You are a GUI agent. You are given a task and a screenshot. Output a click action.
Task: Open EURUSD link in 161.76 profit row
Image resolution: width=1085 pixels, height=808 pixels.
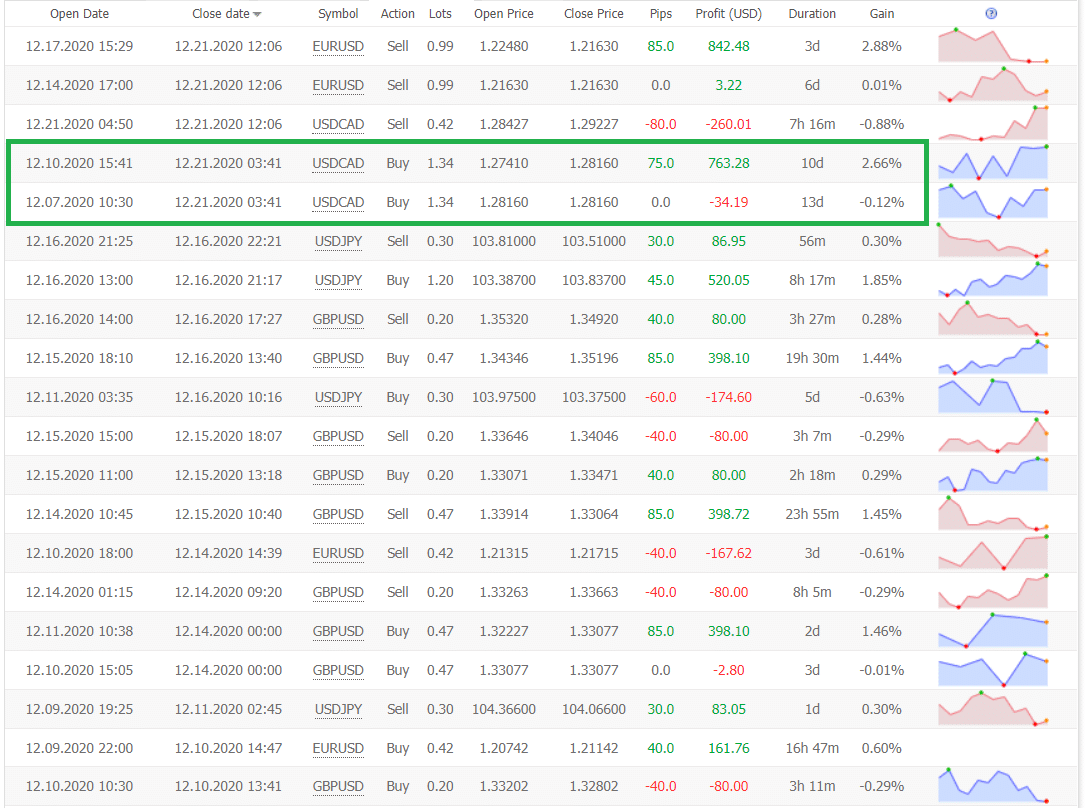[x=338, y=748]
